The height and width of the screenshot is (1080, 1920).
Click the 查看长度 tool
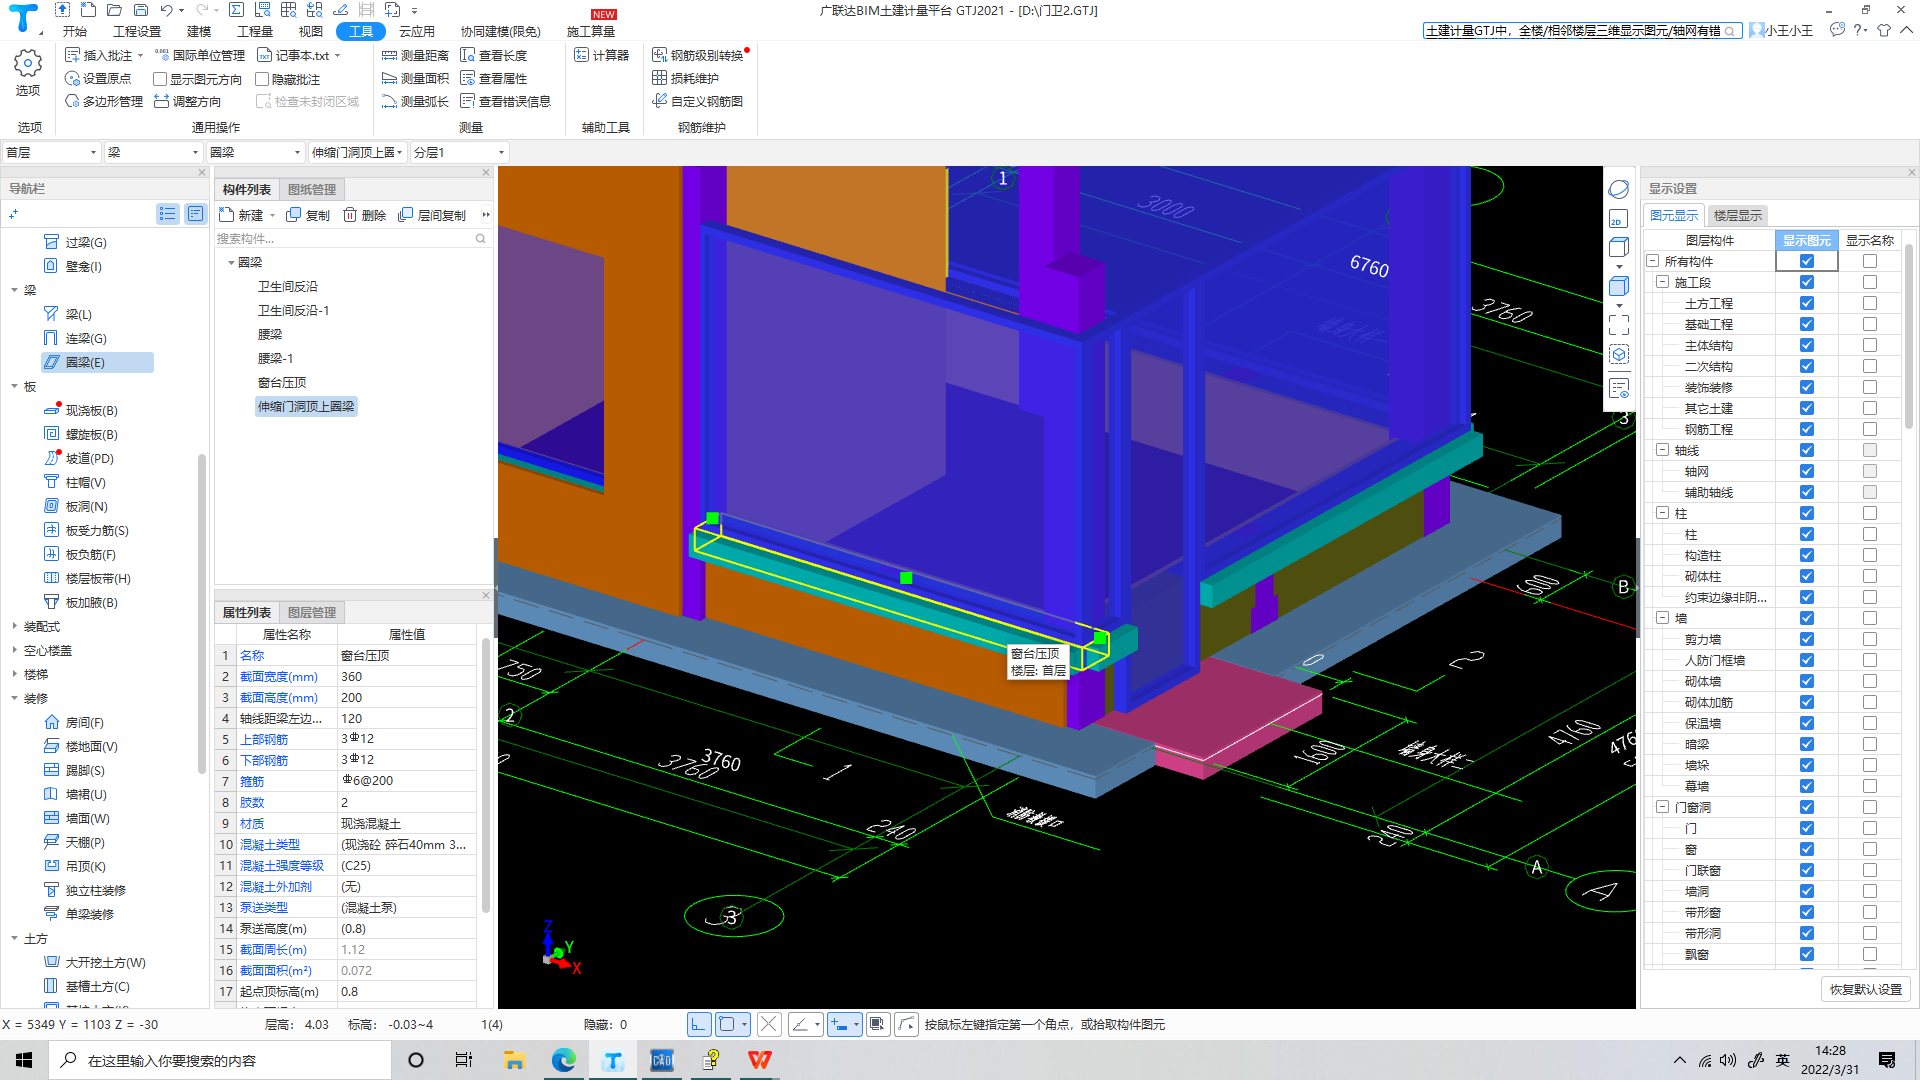click(x=494, y=56)
